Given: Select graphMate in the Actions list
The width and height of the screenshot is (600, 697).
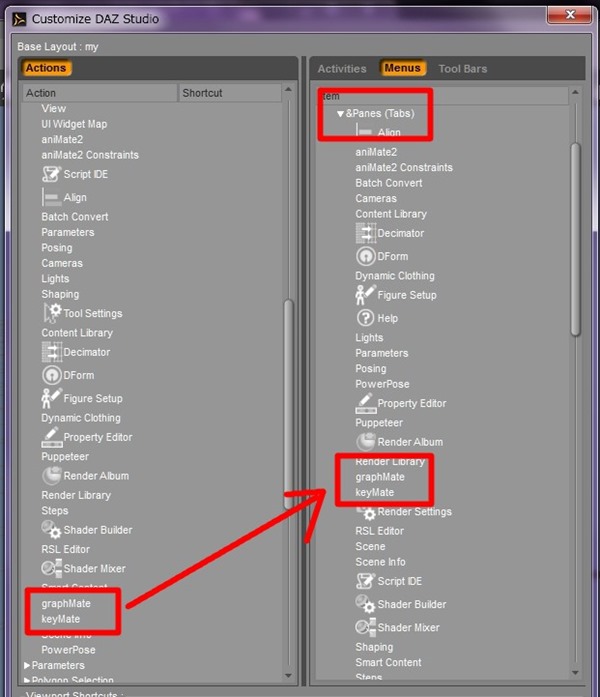Looking at the screenshot, I should (66, 603).
